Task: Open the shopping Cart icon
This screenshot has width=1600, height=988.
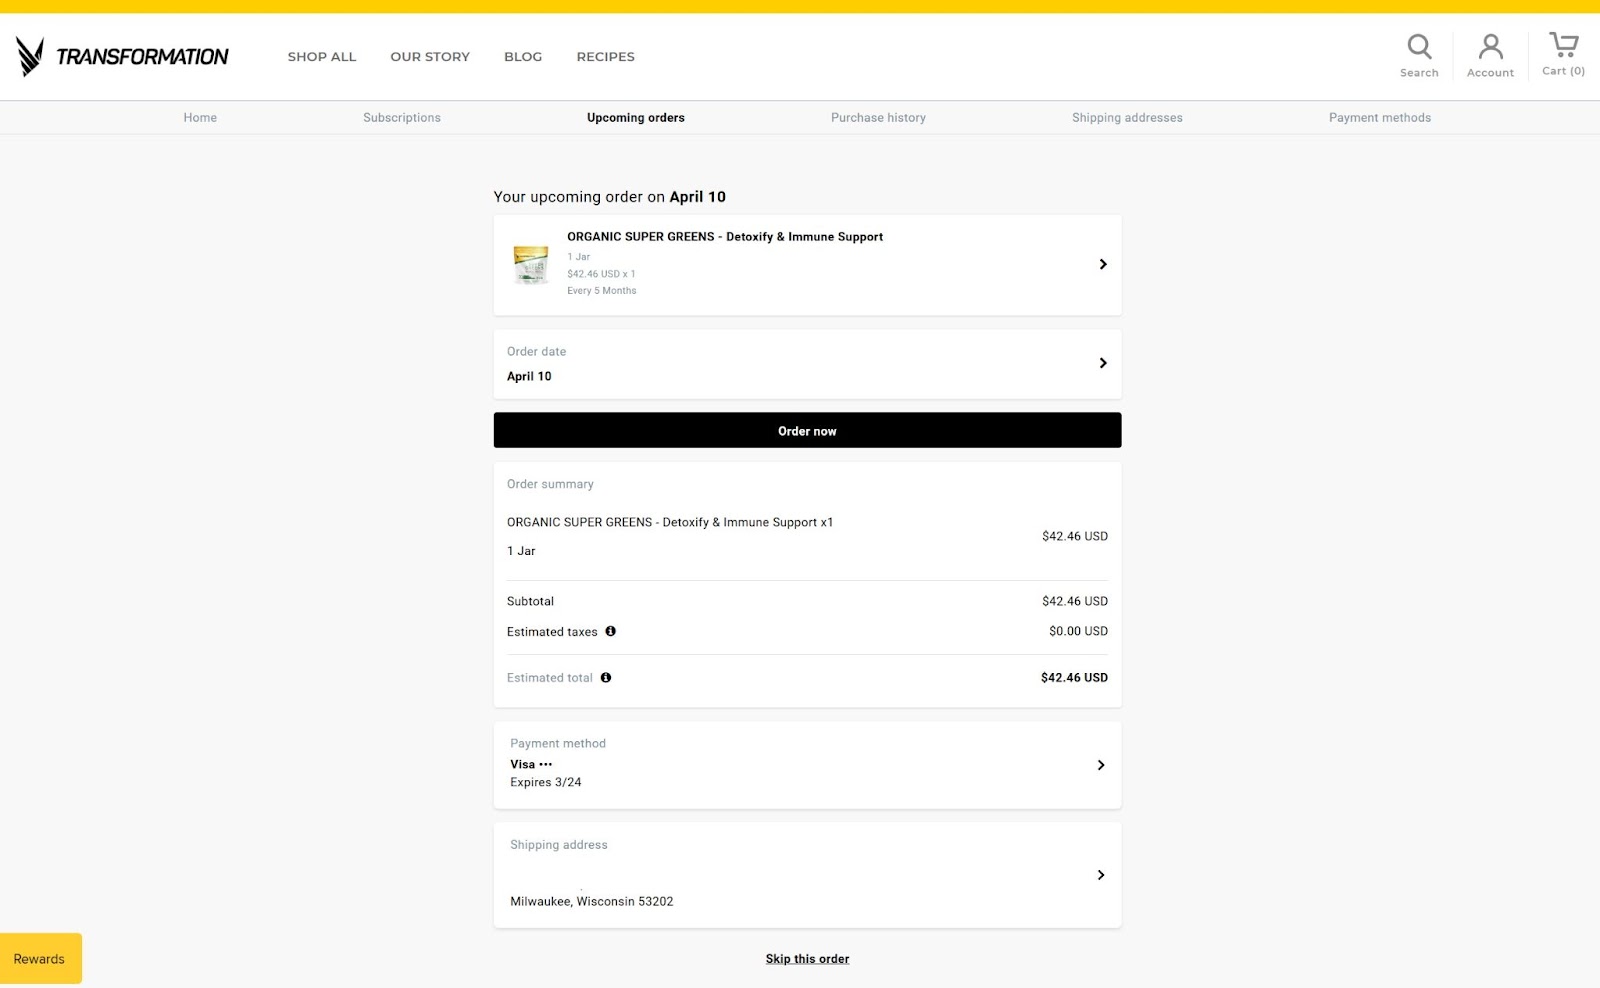Action: [1563, 45]
